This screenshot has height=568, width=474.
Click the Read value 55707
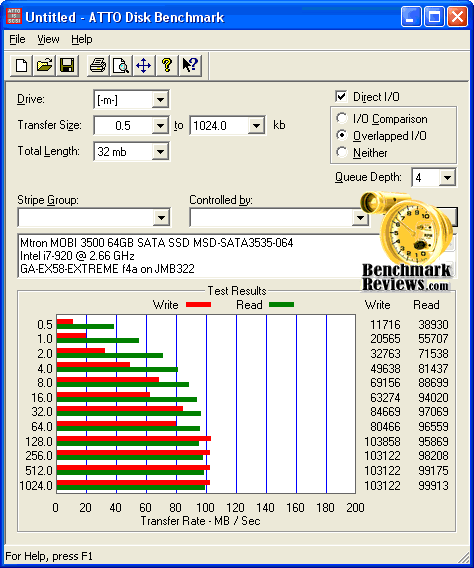pos(433,338)
